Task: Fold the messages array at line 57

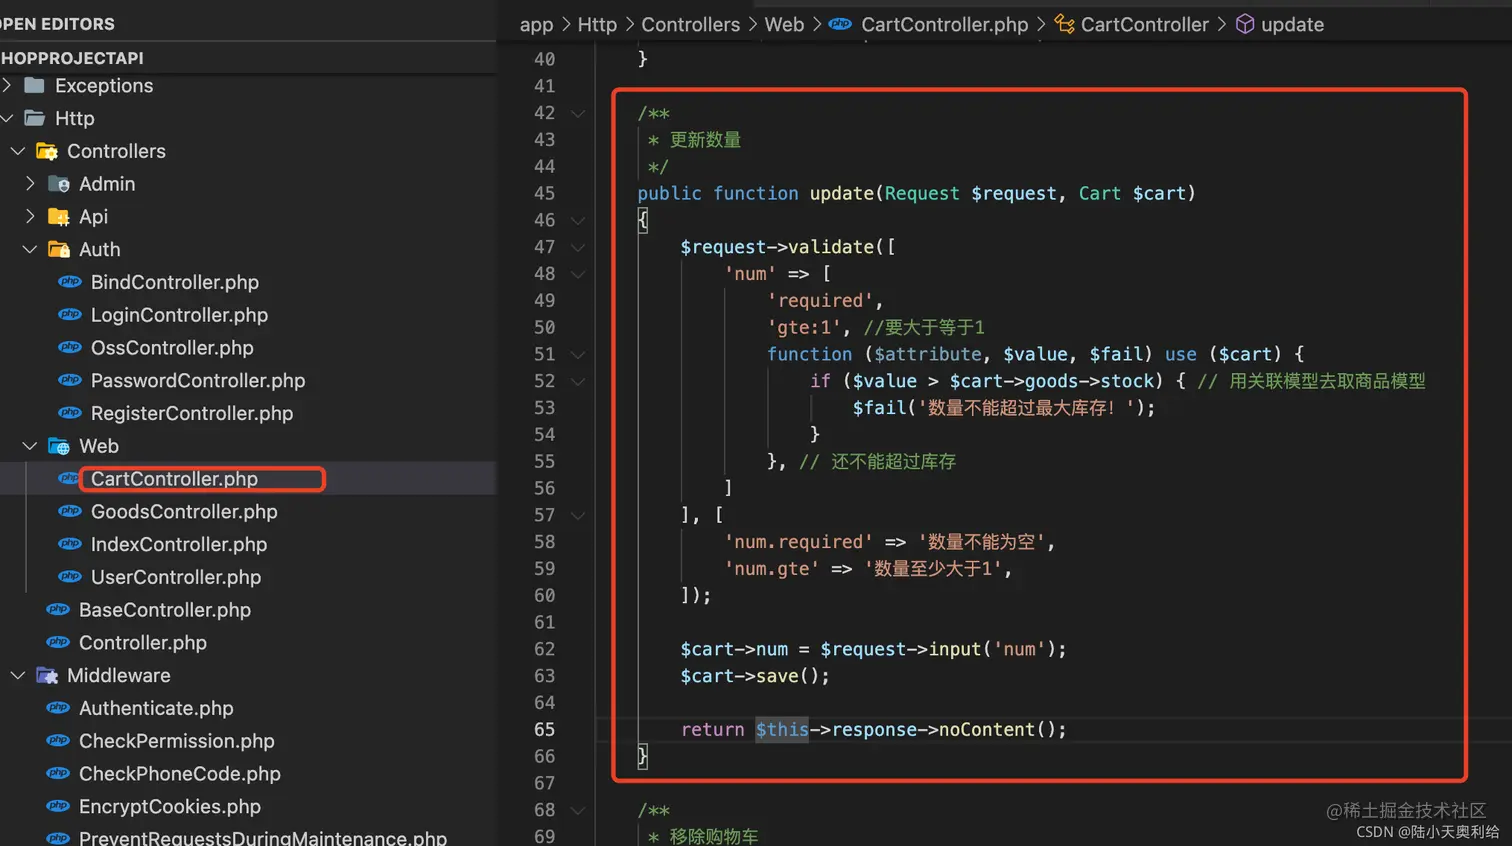Action: (x=578, y=515)
